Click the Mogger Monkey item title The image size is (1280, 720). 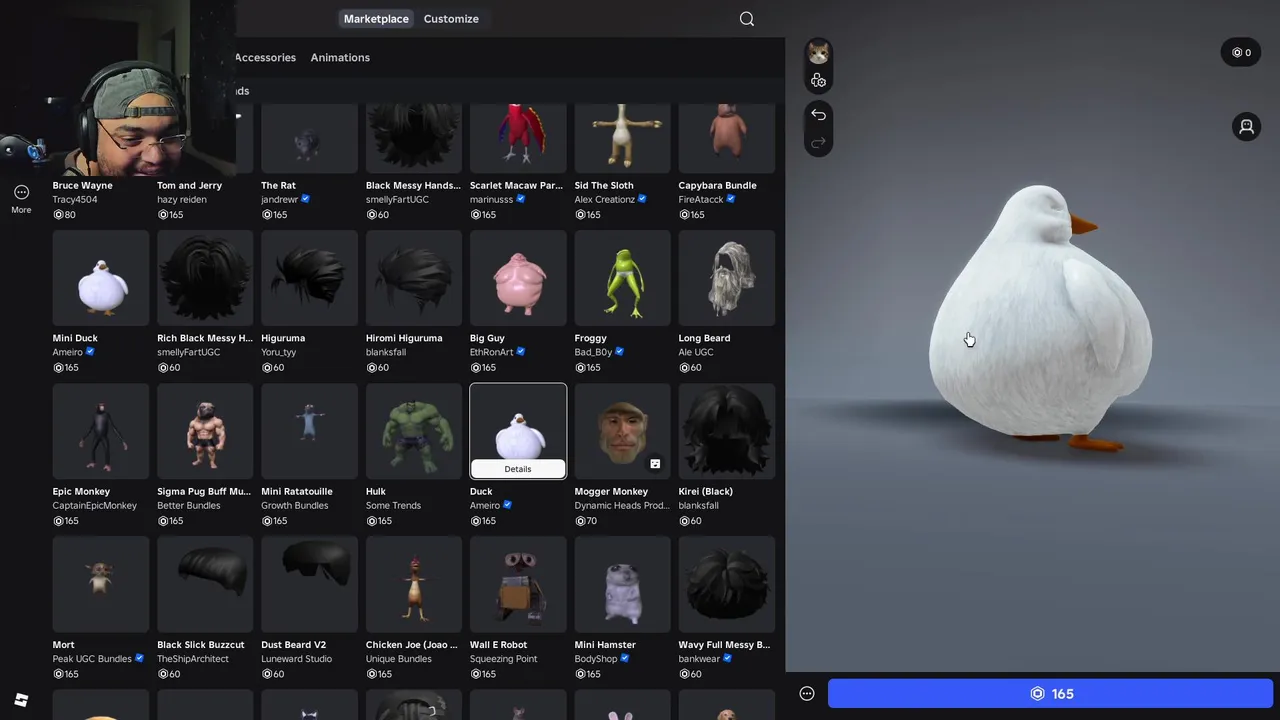(x=611, y=491)
